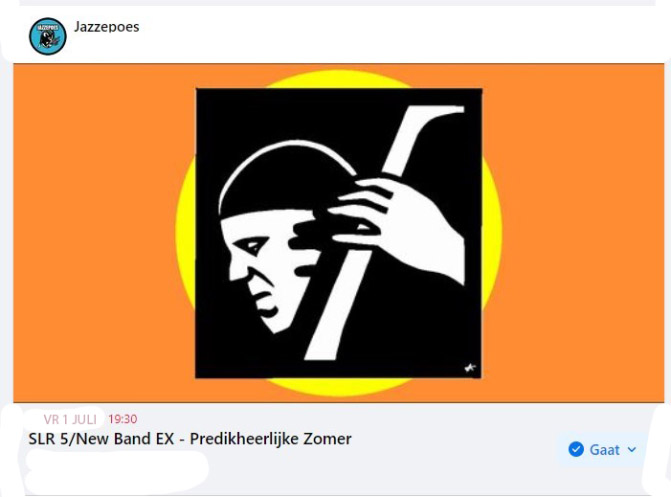The height and width of the screenshot is (497, 671).
Task: Open the bass player event cover image
Action: tap(338, 233)
